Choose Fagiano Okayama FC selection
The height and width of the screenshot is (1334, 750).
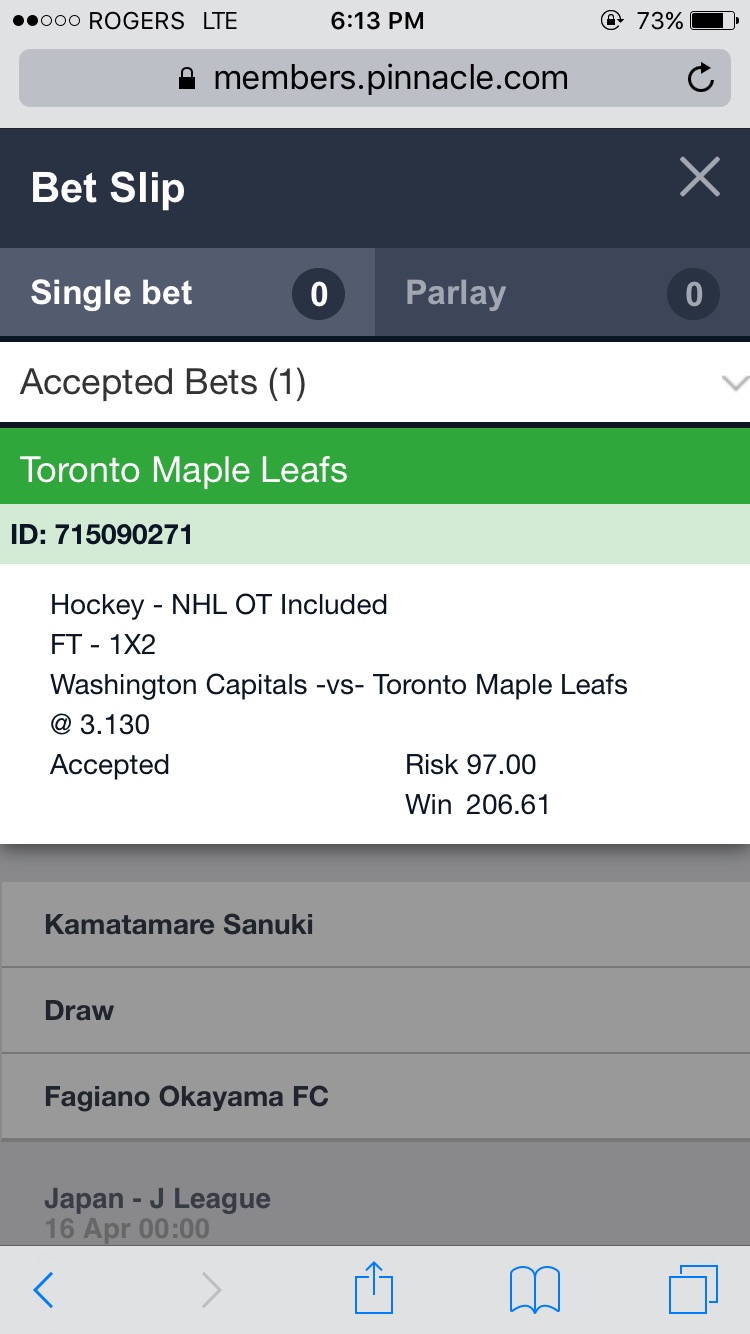tap(375, 1096)
